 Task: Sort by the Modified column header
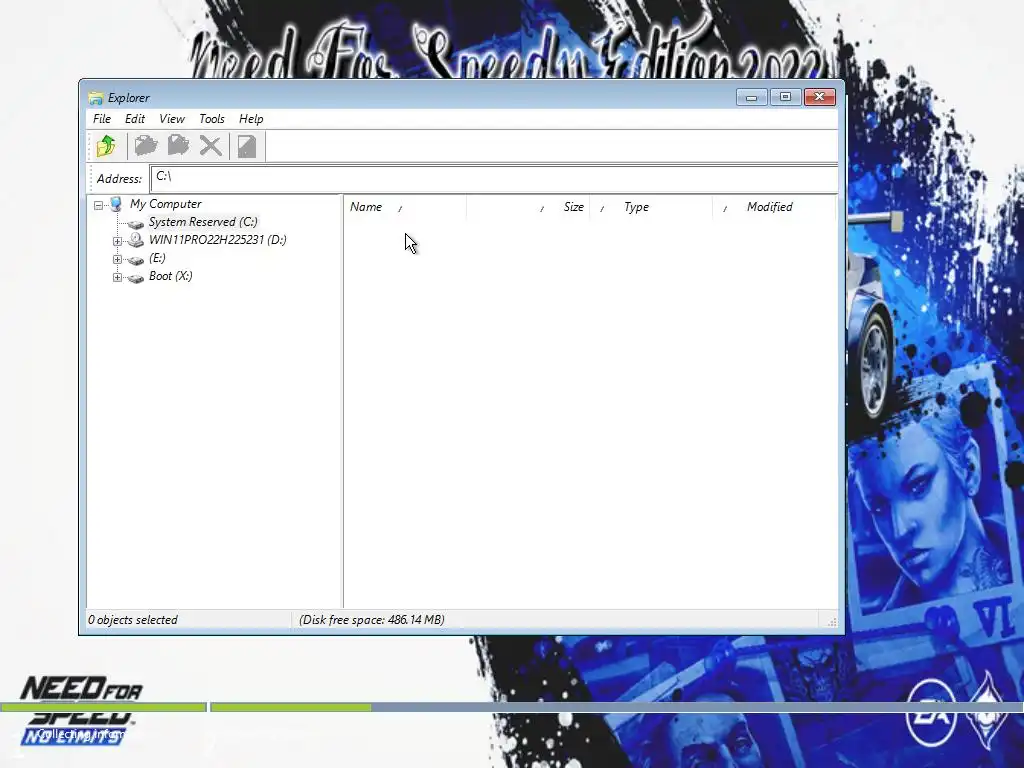[x=773, y=207]
